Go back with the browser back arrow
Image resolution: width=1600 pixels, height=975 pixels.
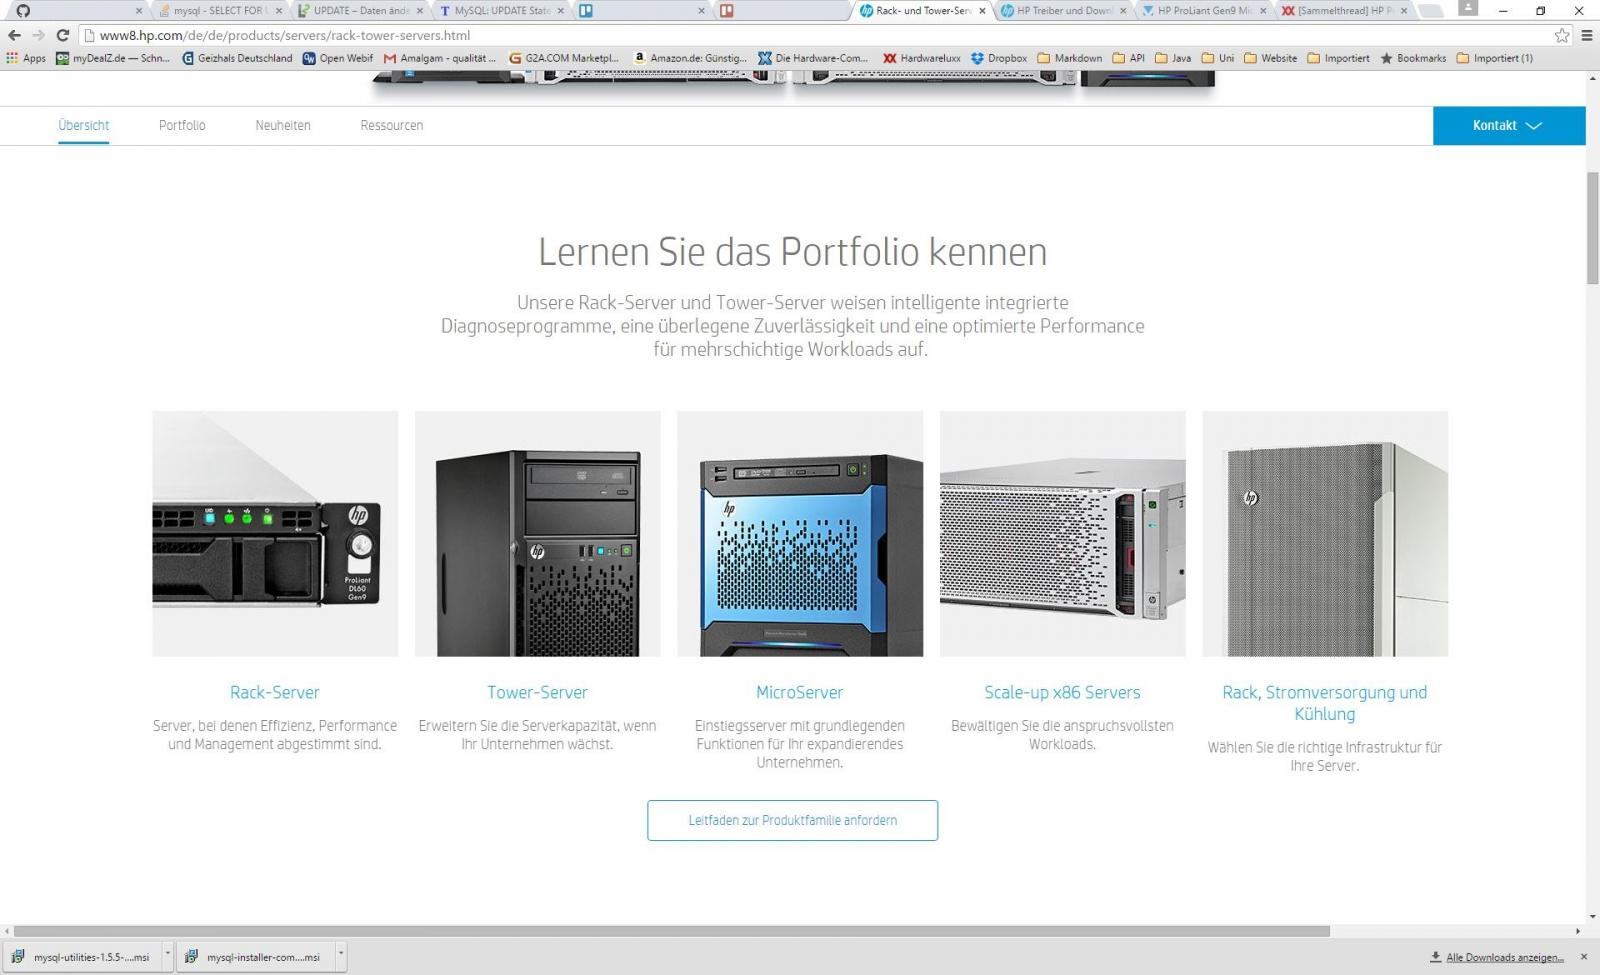point(14,35)
